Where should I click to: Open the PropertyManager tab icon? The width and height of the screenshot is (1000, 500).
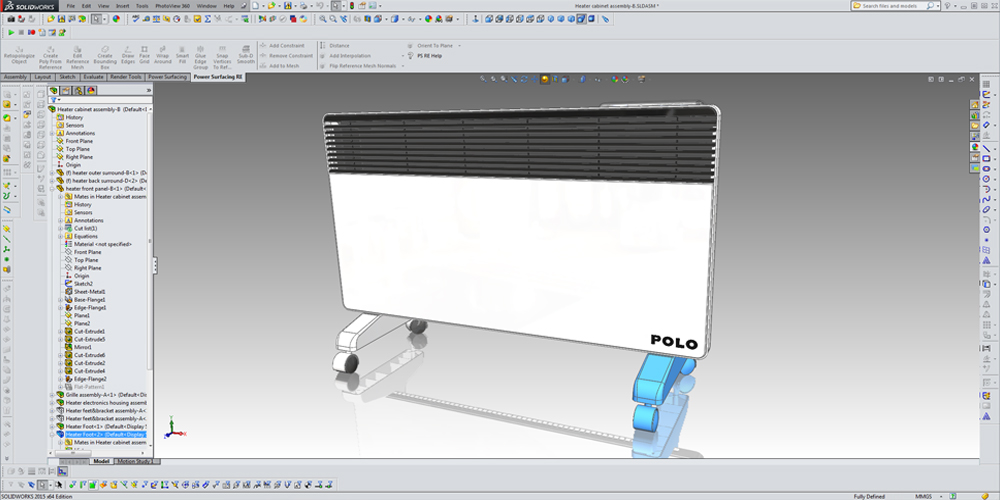[x=66, y=91]
